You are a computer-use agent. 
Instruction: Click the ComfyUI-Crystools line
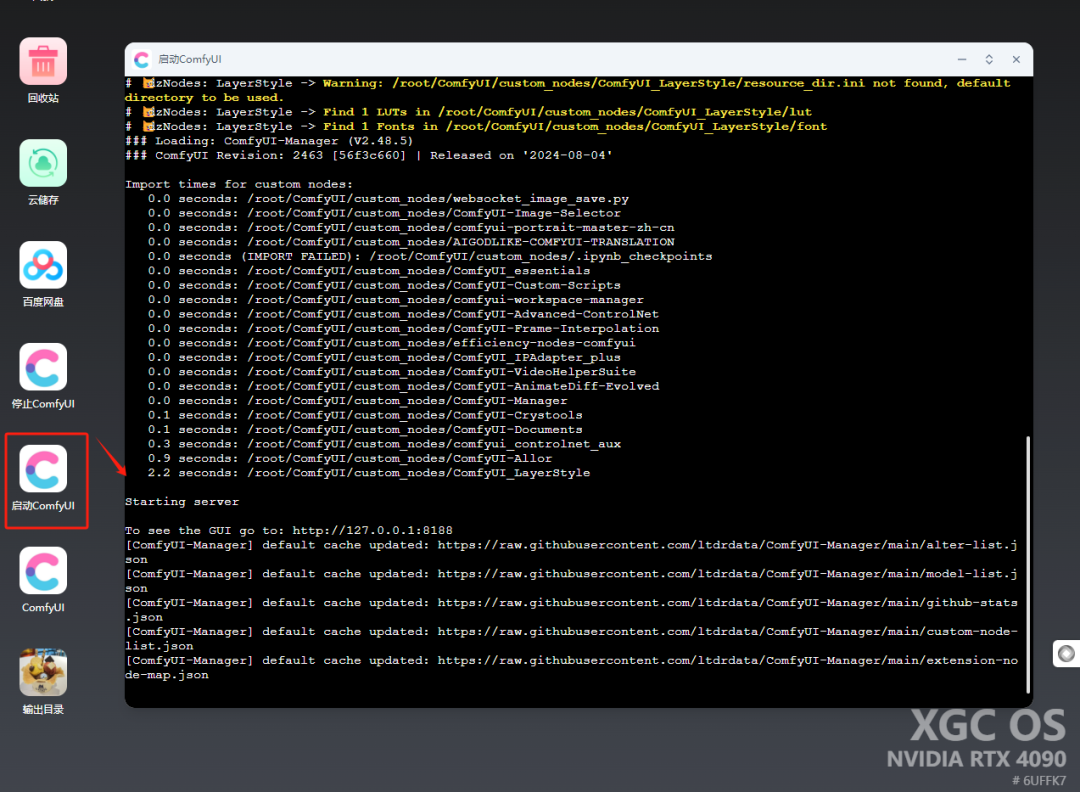[x=365, y=415]
